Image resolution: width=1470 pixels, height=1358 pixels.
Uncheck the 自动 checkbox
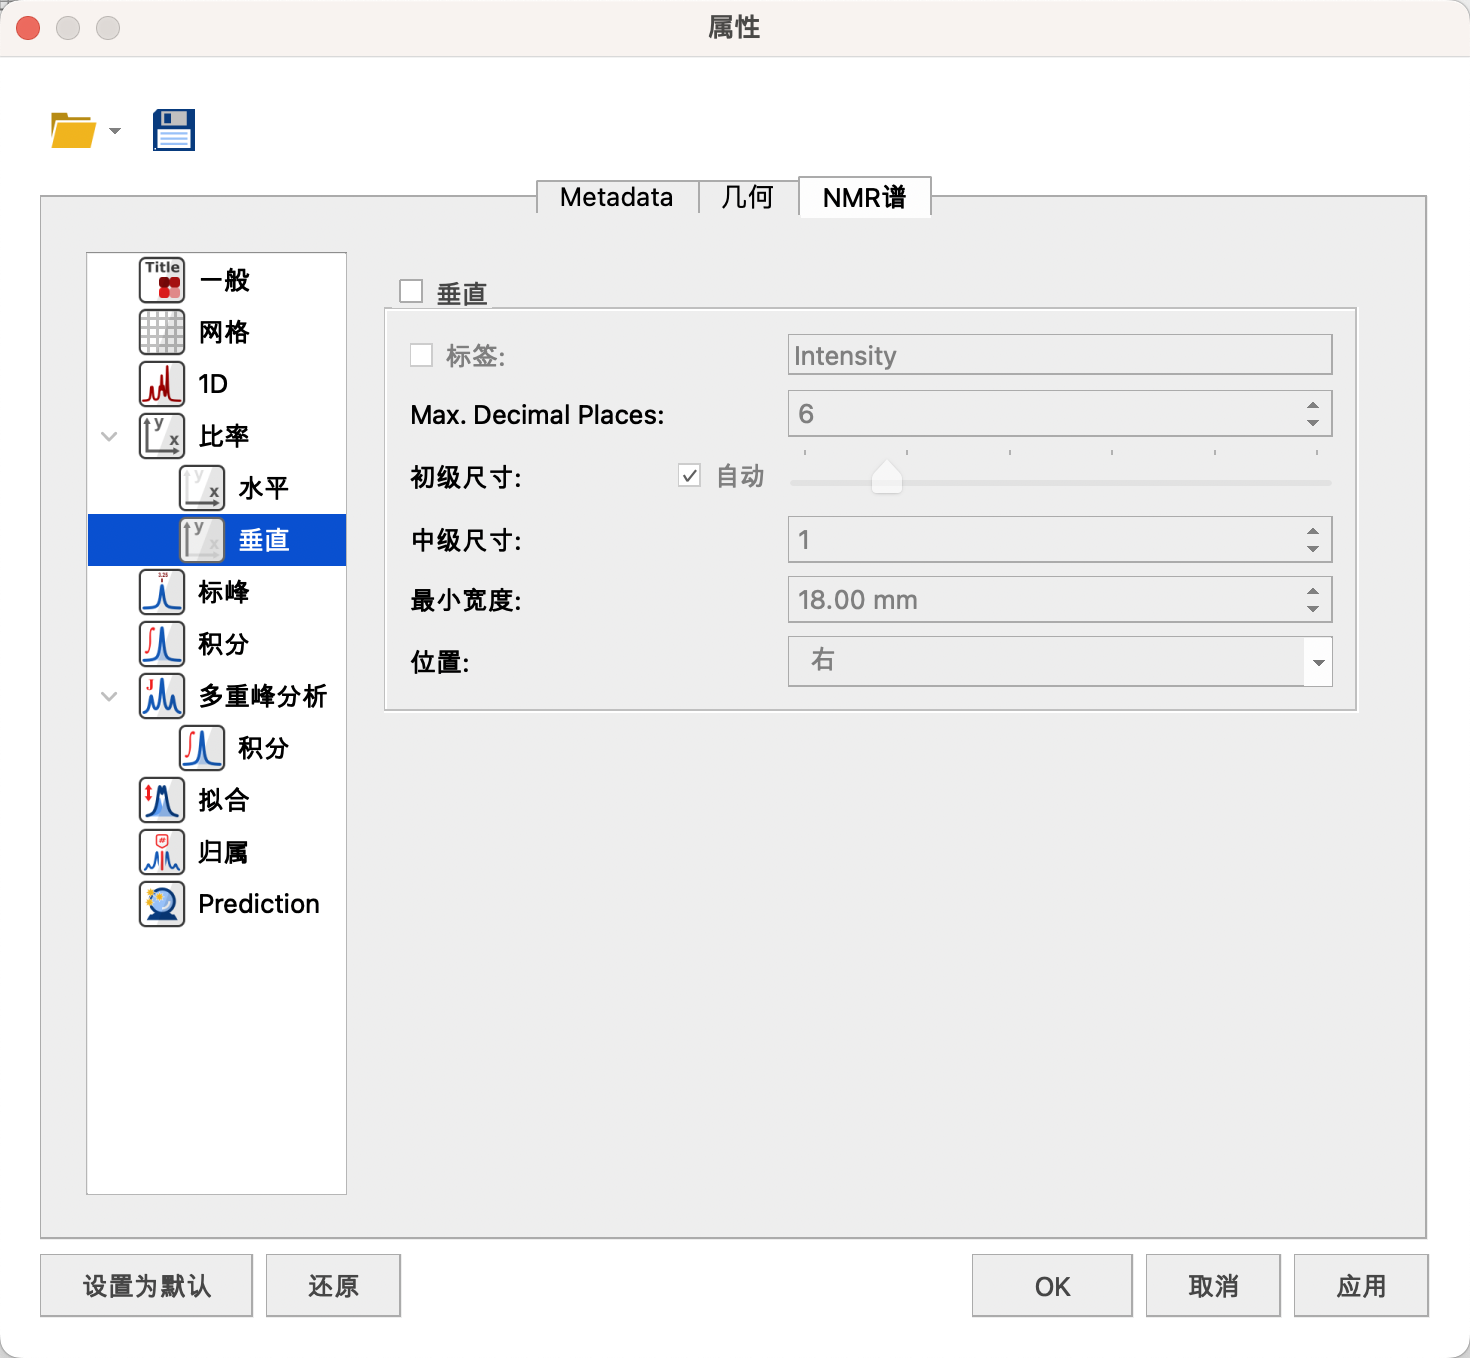[689, 476]
